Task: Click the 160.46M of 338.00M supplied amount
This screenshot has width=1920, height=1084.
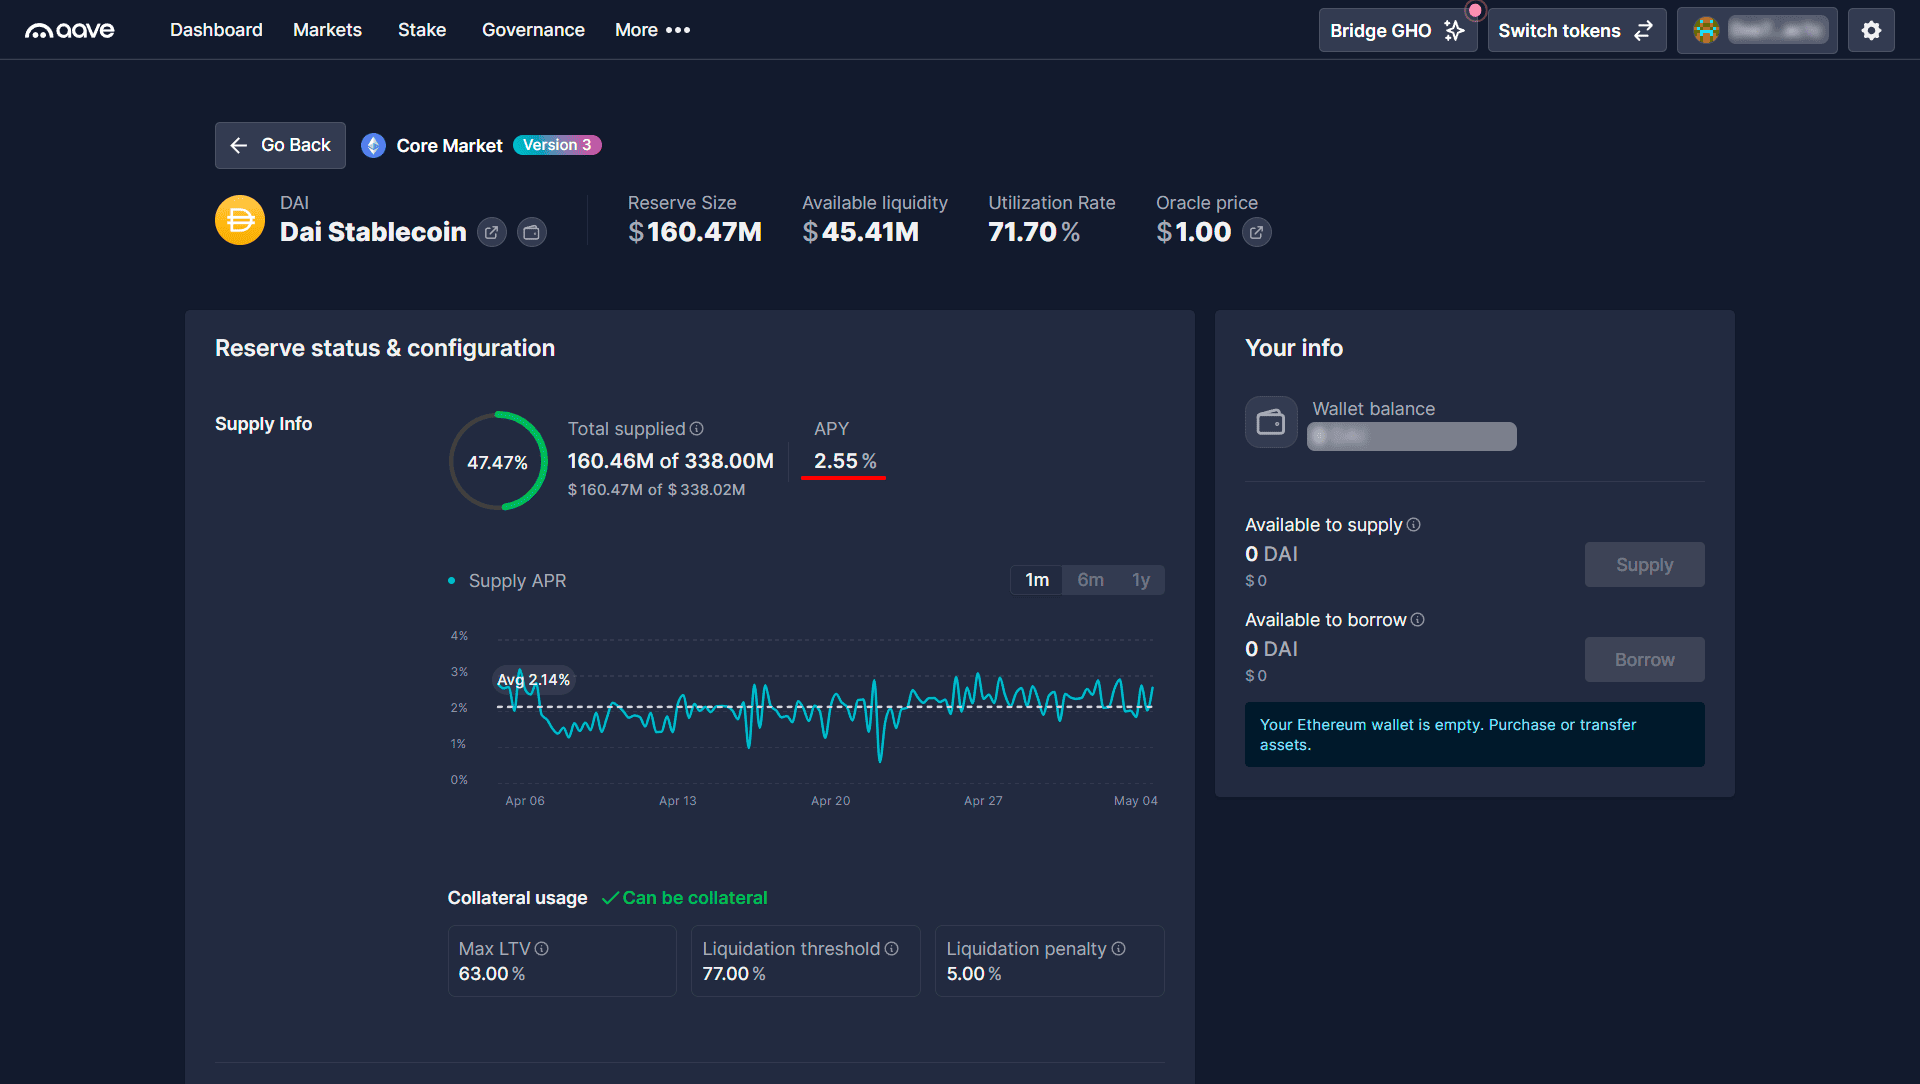Action: point(670,461)
